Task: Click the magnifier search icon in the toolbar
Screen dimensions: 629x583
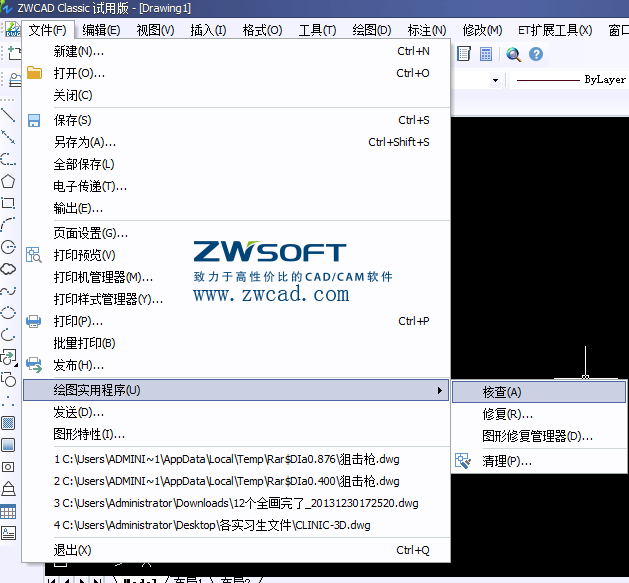Action: [513, 54]
